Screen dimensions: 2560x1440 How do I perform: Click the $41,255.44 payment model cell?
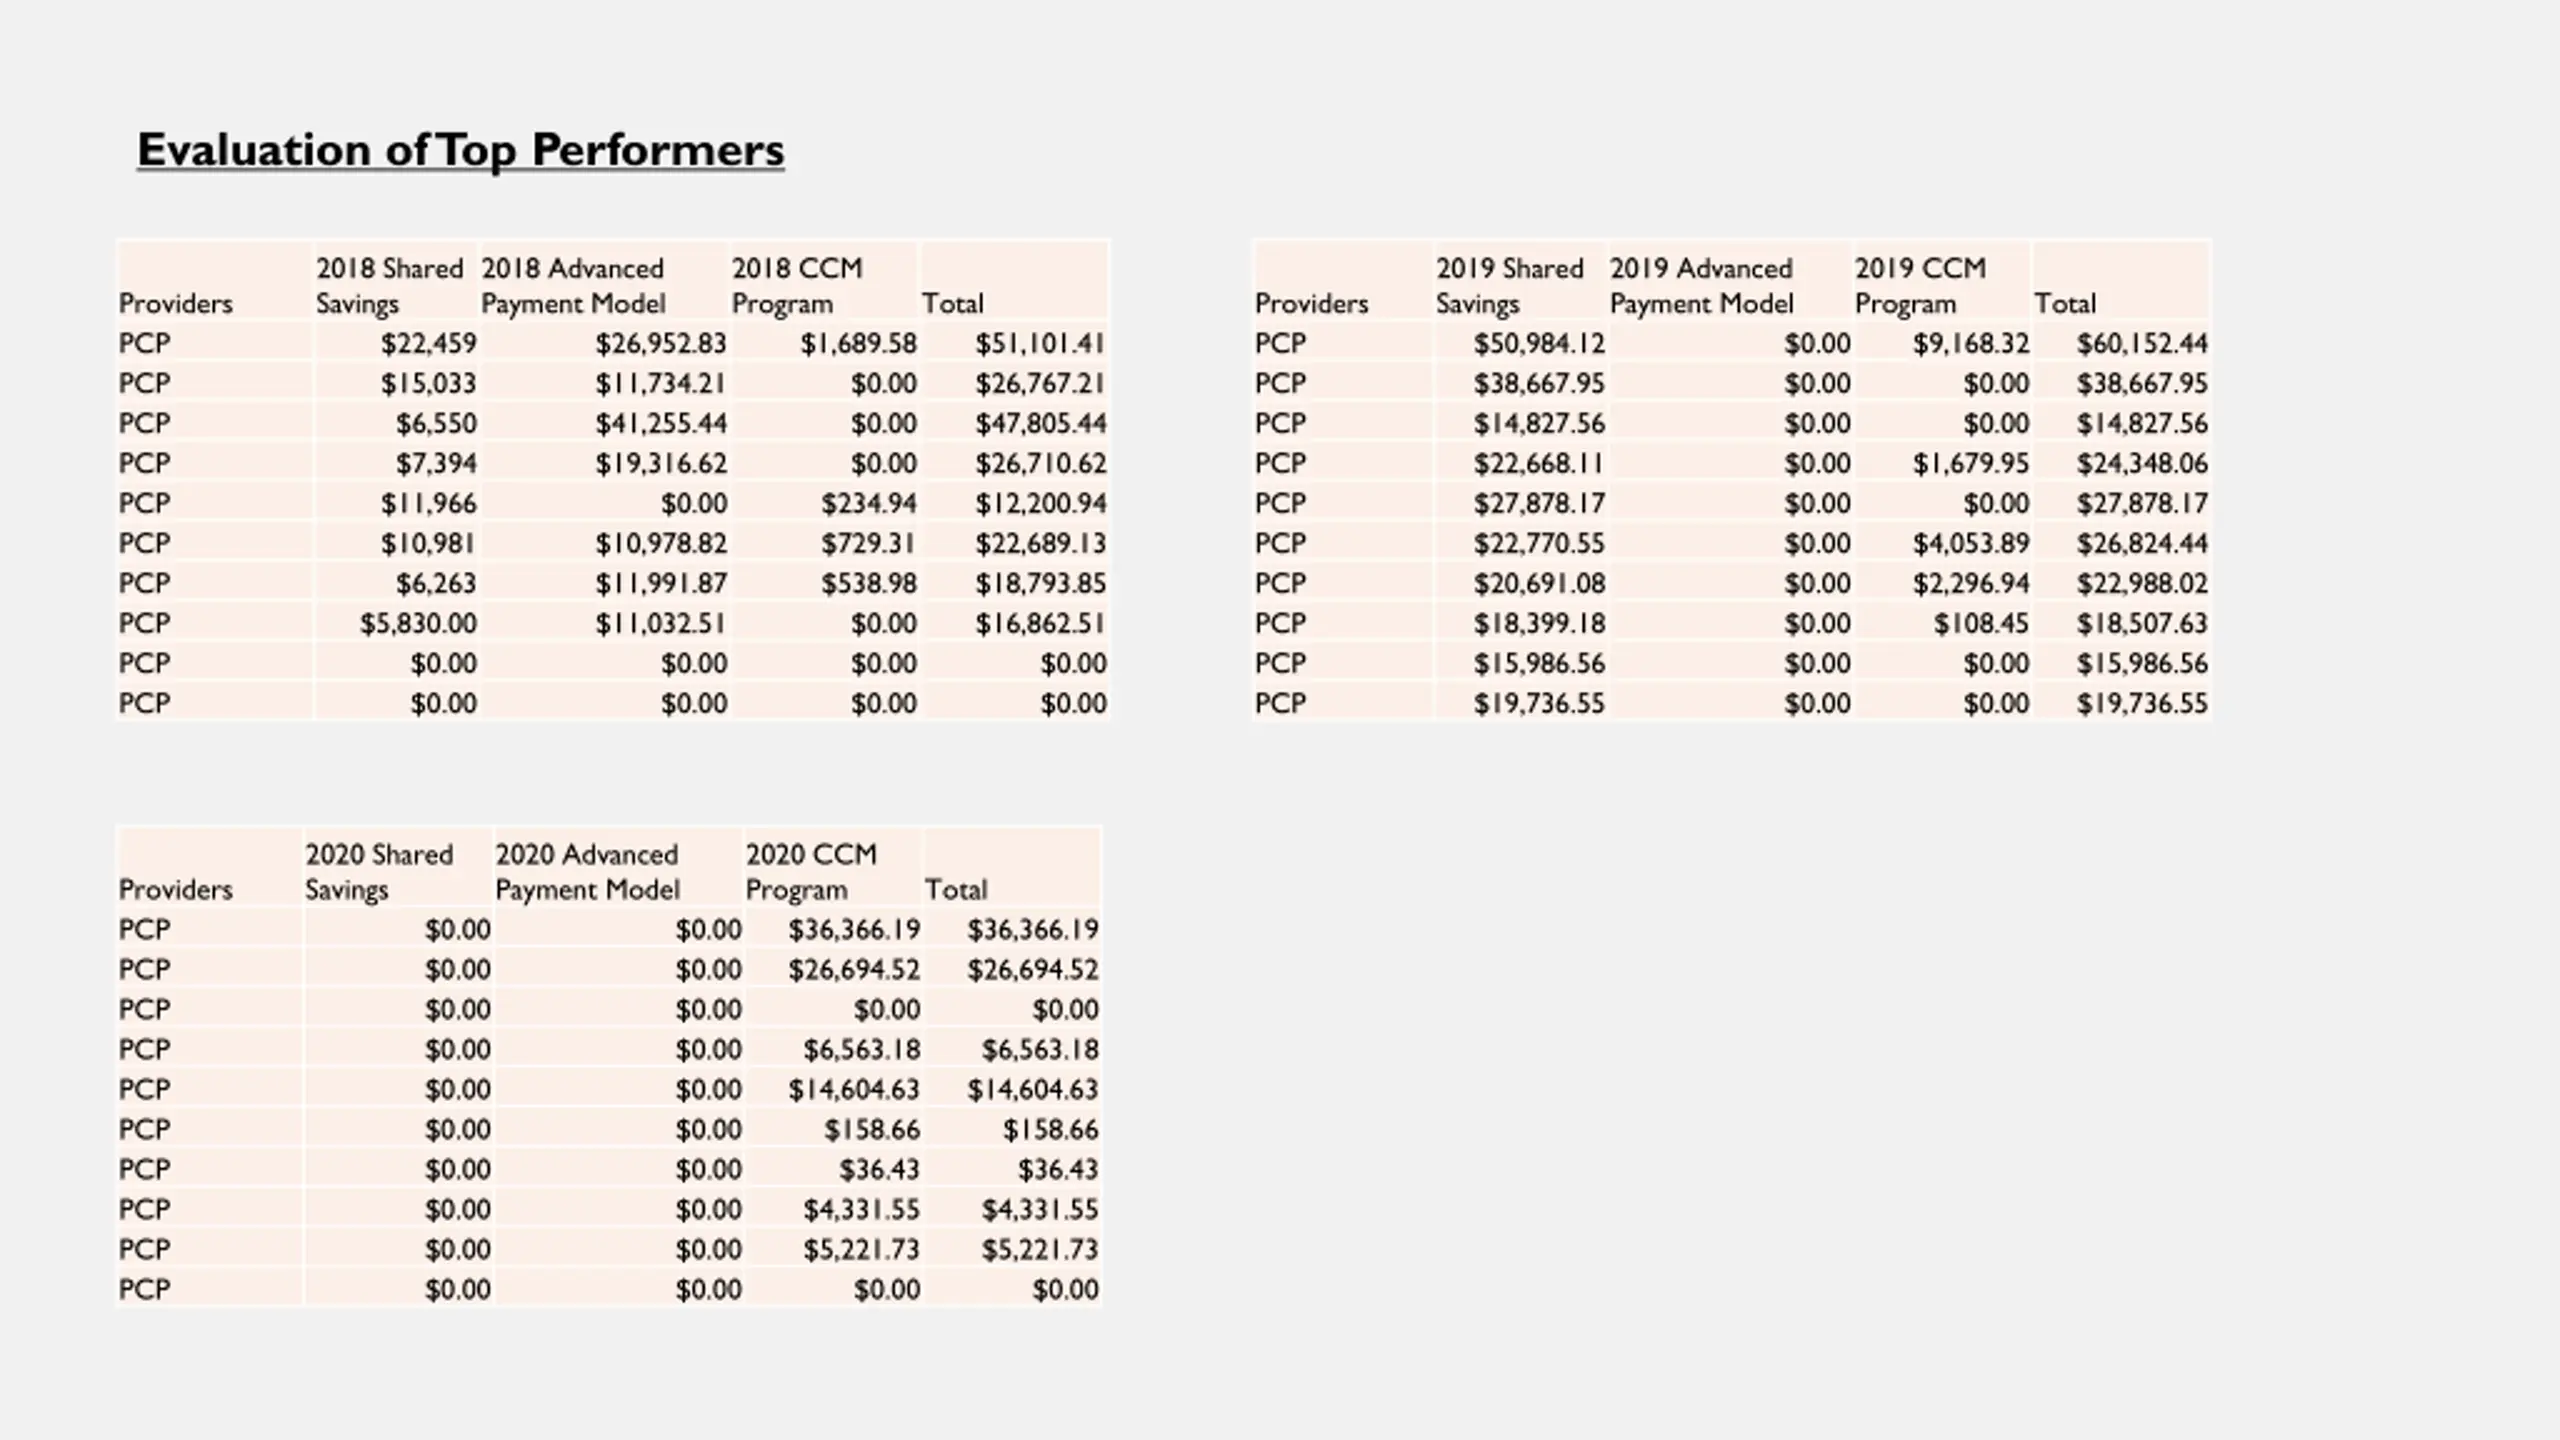pos(661,423)
